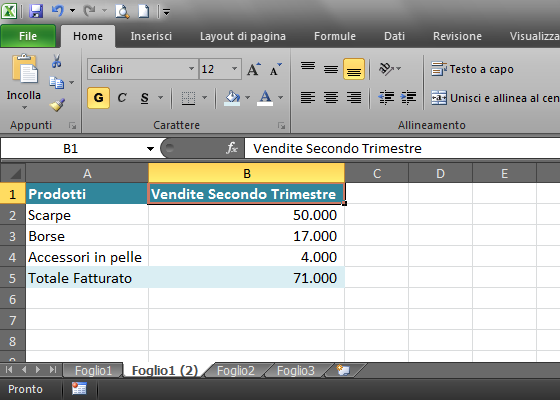Click the Undo arrow icon
This screenshot has width=560, height=400.
pos(58,11)
